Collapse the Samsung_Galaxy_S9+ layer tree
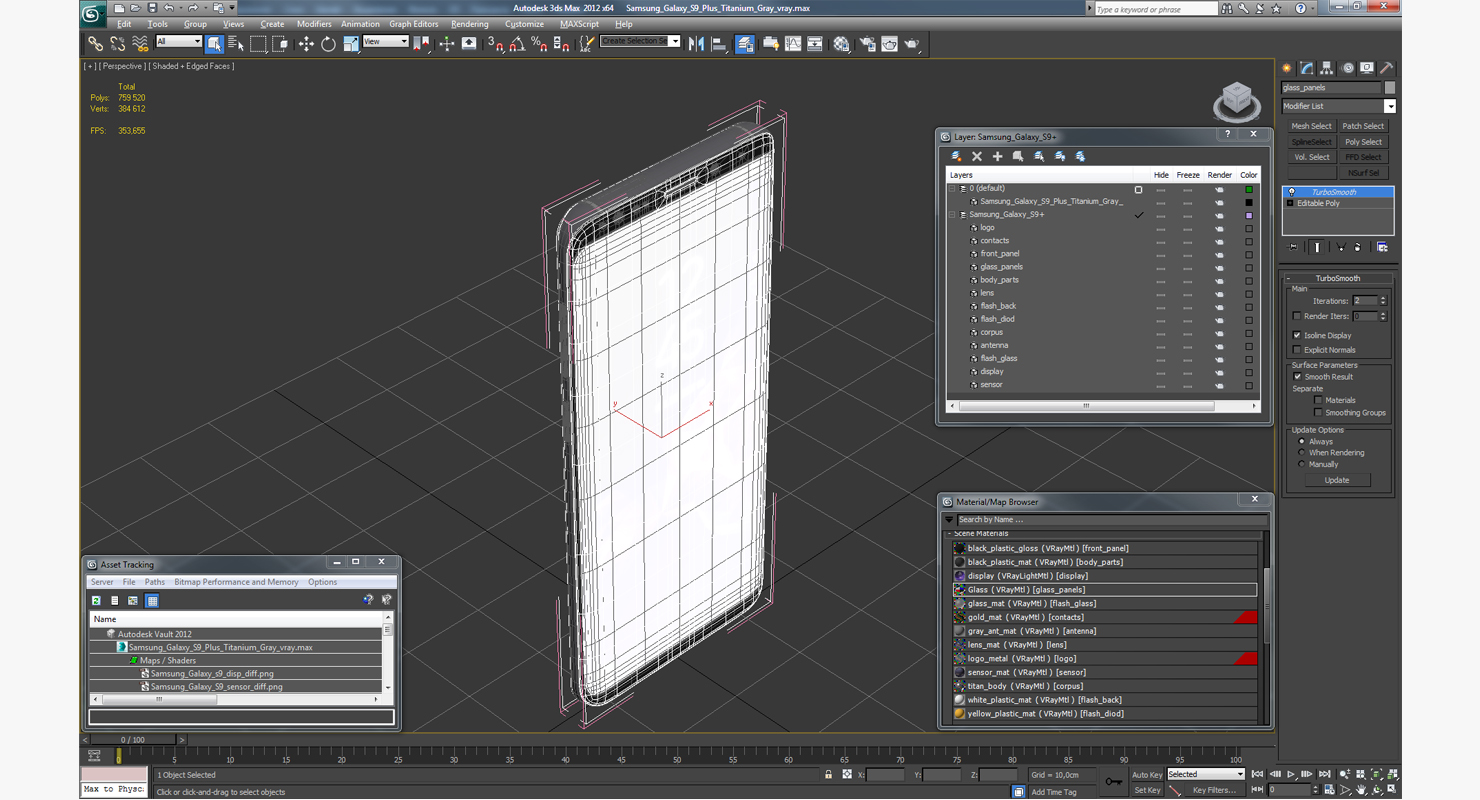Viewport: 1480px width, 800px height. tap(952, 215)
